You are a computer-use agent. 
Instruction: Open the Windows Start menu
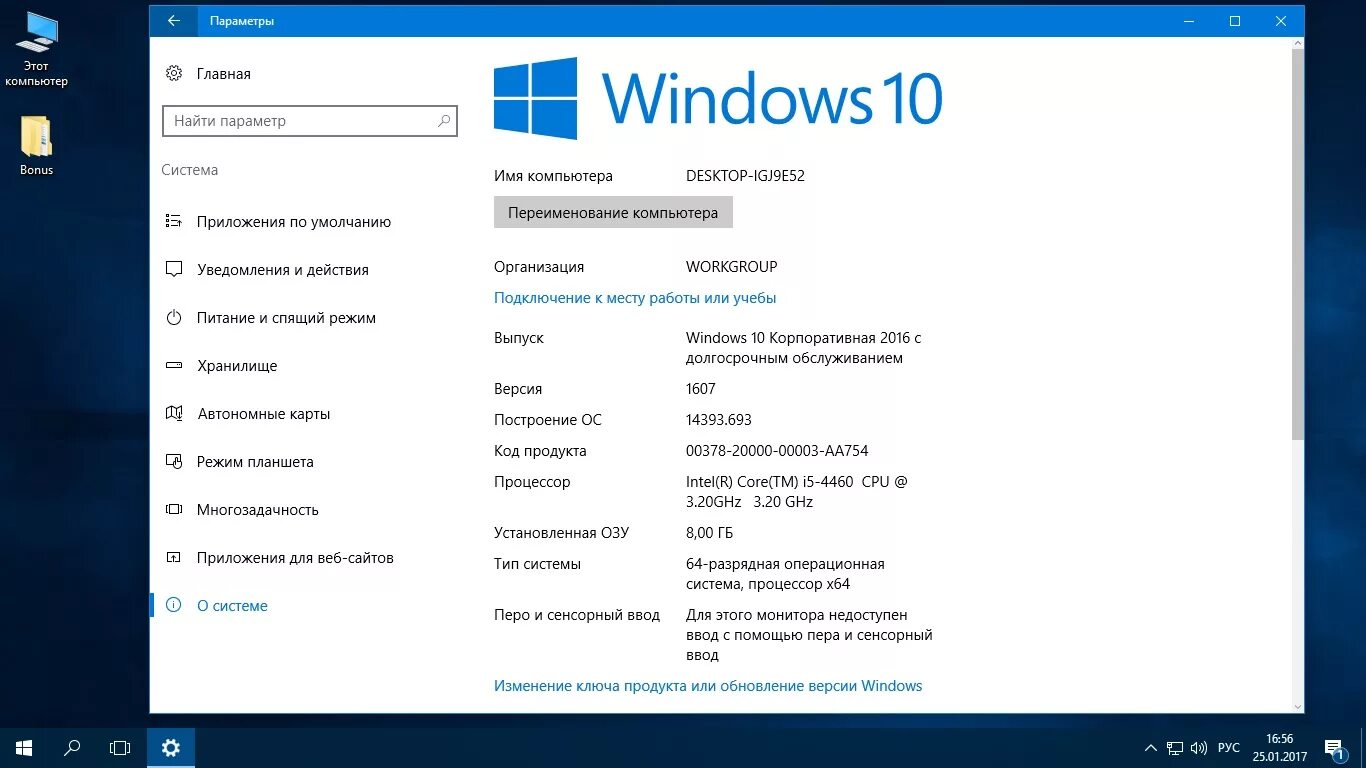tap(24, 747)
